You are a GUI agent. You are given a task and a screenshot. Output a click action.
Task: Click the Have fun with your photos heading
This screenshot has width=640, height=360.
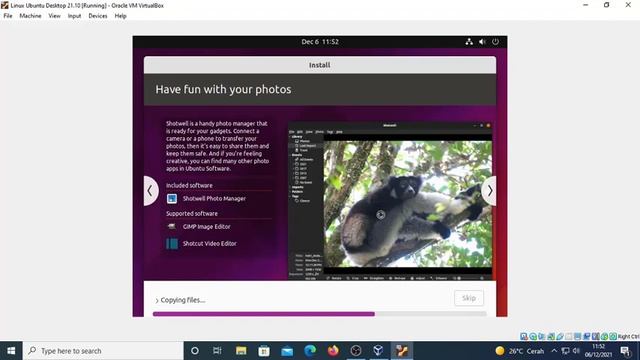pos(223,89)
